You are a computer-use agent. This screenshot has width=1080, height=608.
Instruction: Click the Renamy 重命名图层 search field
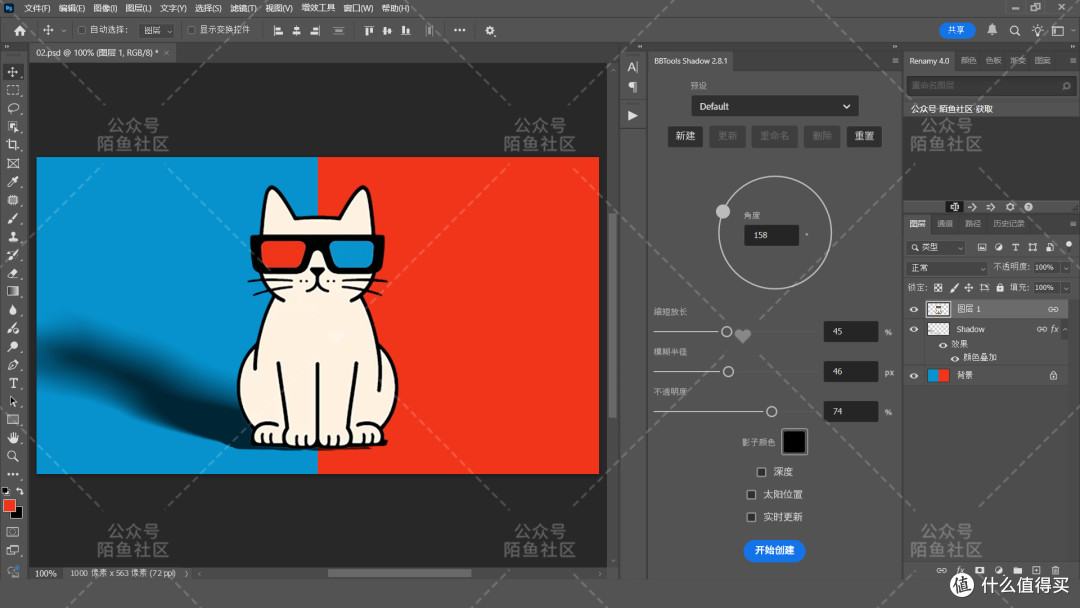click(x=990, y=85)
